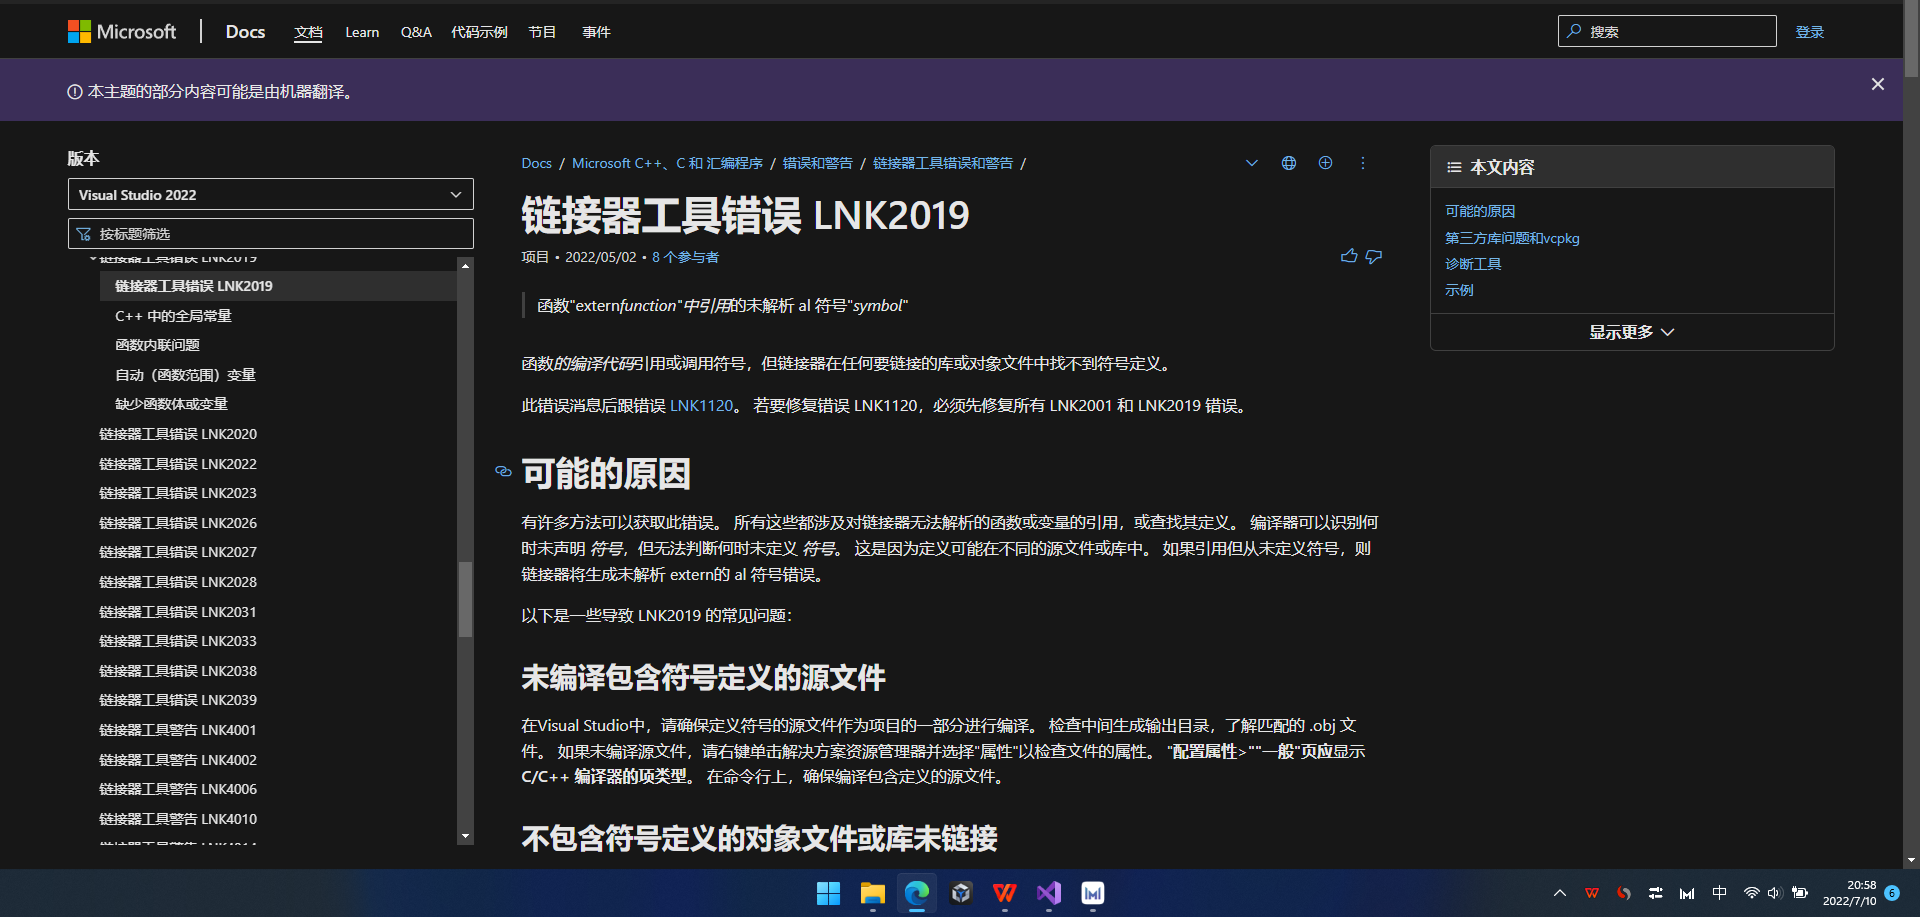The width and height of the screenshot is (1920, 917).
Task: Open 链接器工具错误 LNK2022 in the sidebar
Action: click(178, 464)
